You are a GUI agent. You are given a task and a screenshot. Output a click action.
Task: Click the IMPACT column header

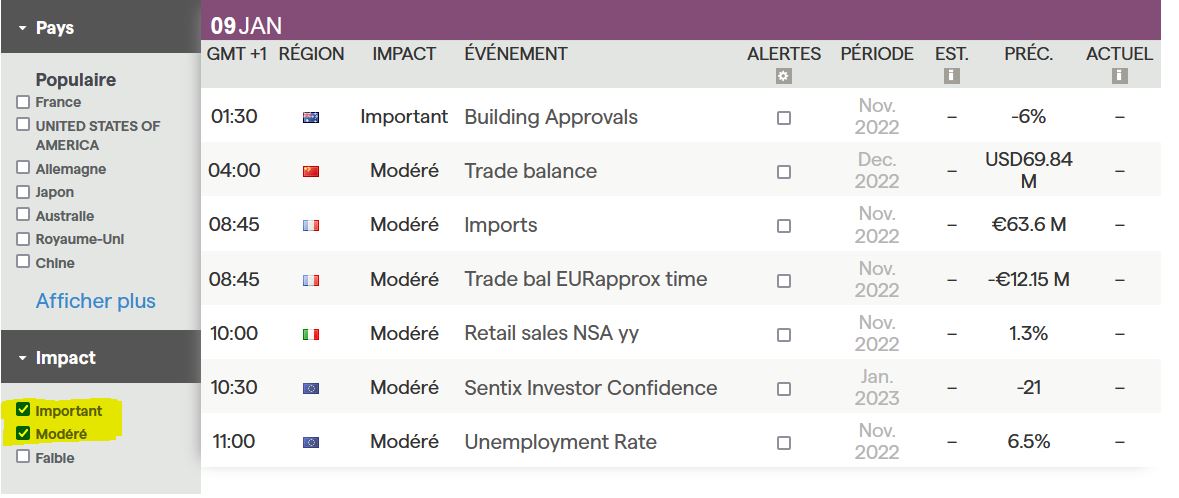(404, 54)
